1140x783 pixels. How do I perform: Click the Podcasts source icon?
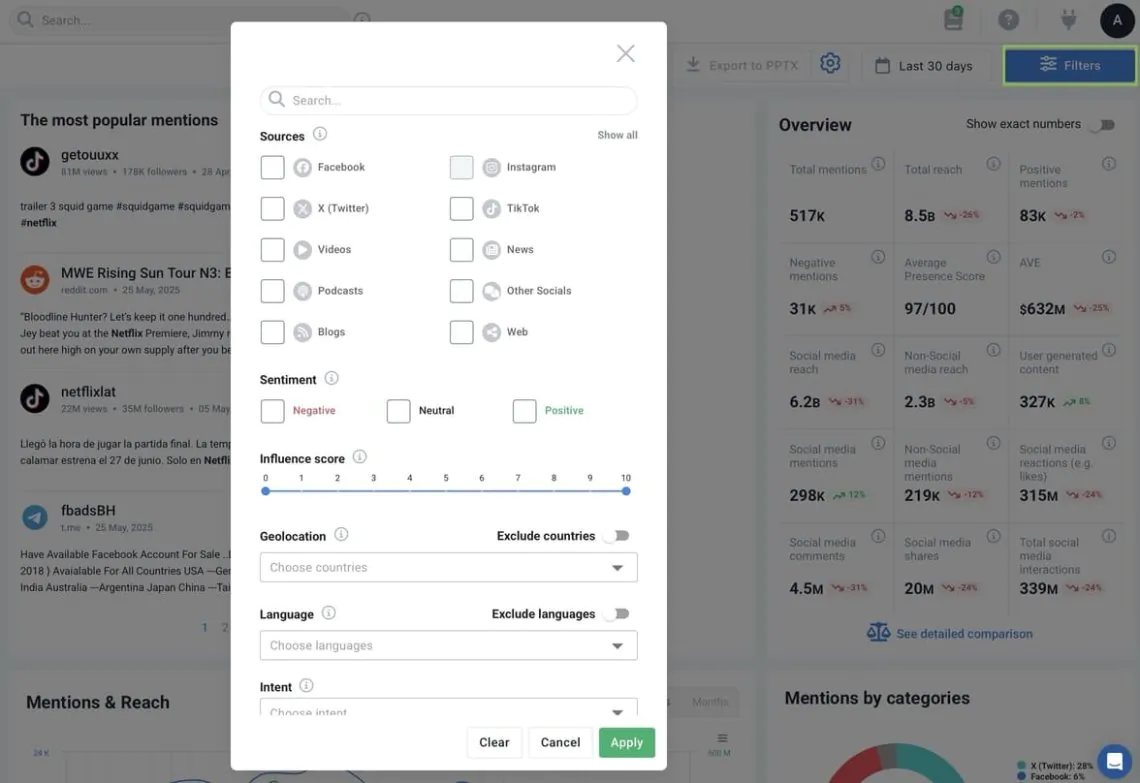click(302, 291)
